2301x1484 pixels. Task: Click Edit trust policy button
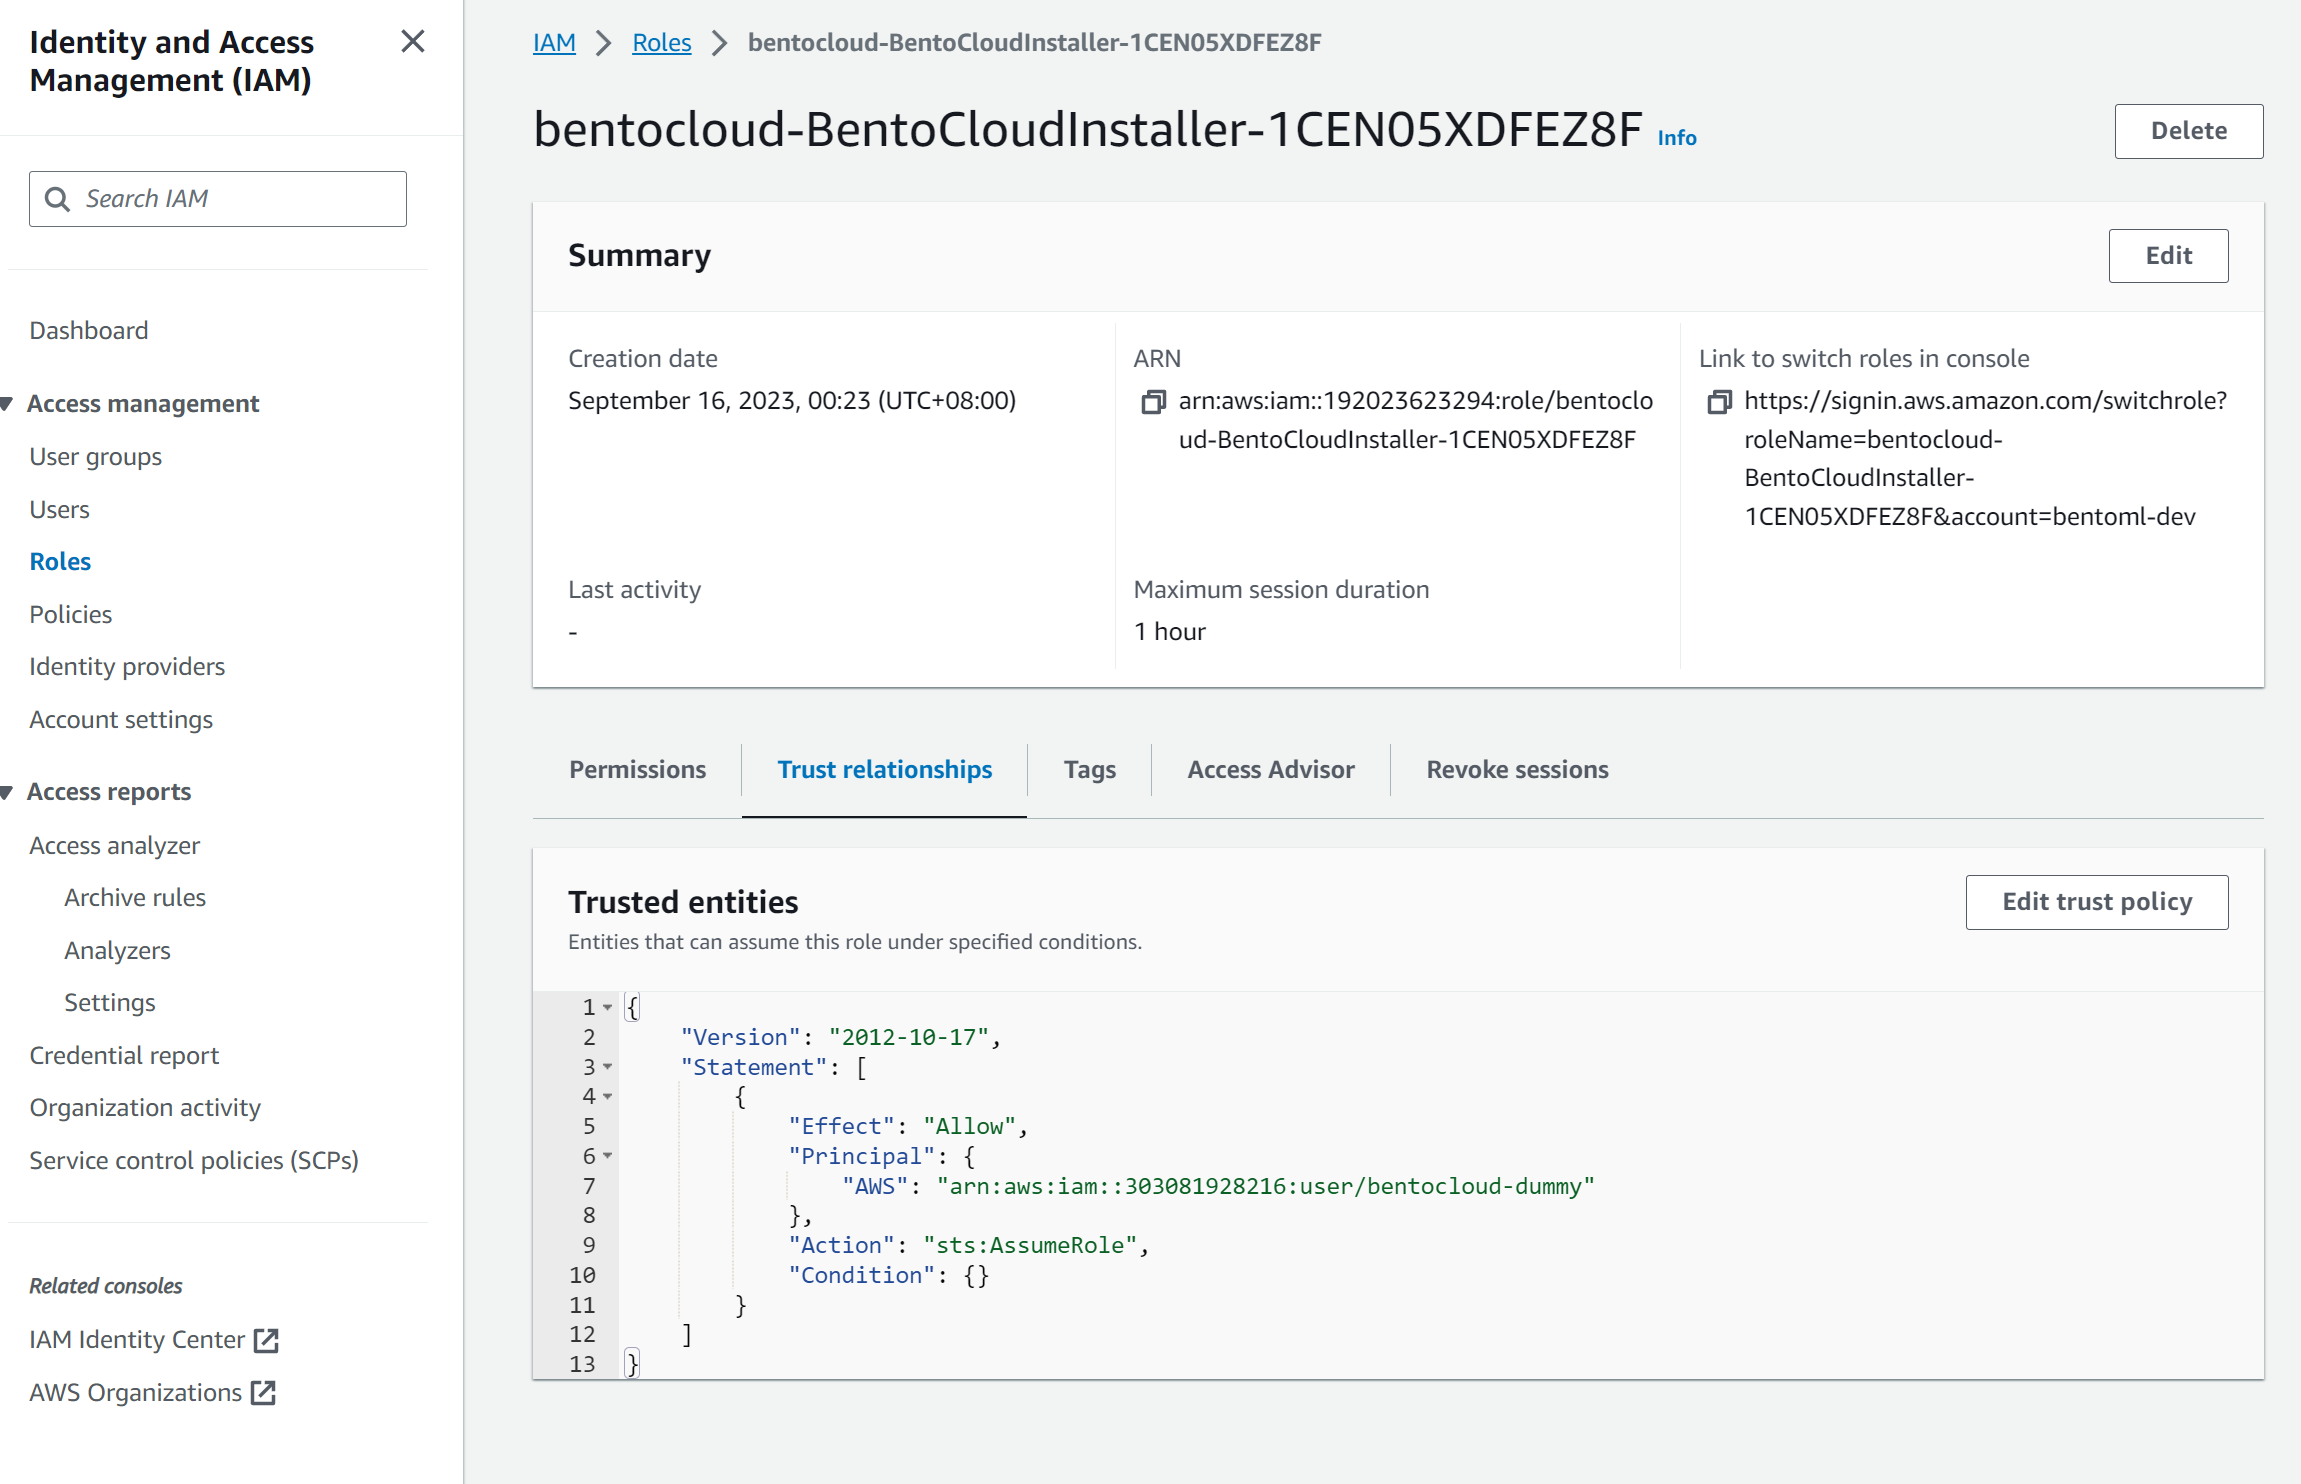2096,902
